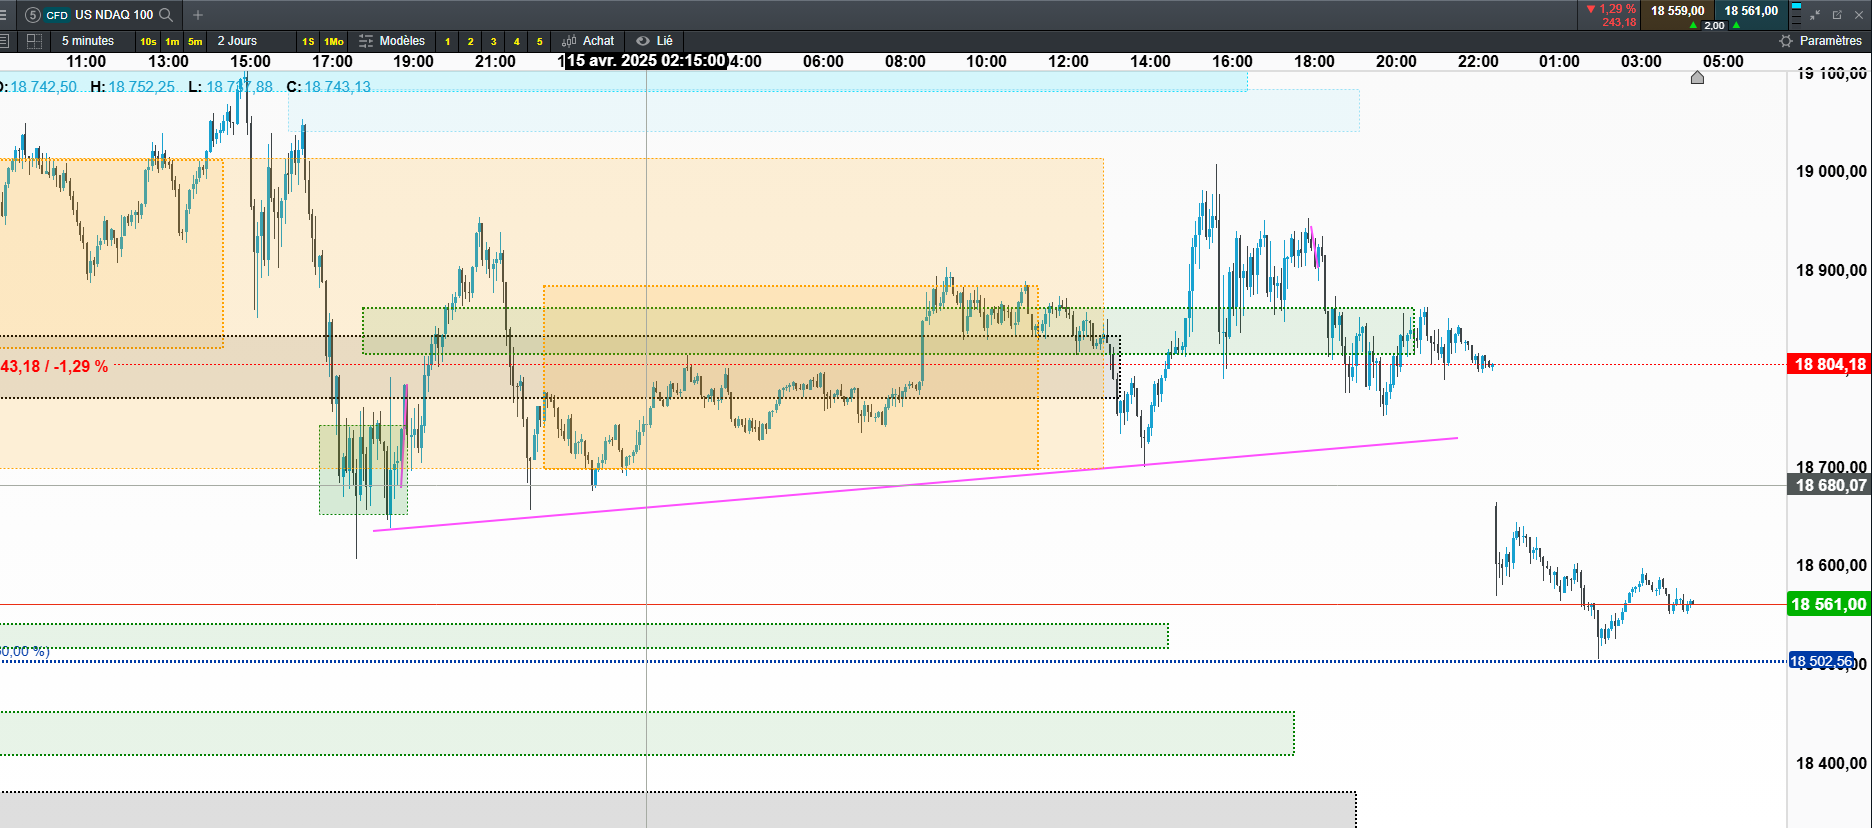The height and width of the screenshot is (828, 1872).
Task: Open the chart layout grid icon
Action: tap(34, 41)
